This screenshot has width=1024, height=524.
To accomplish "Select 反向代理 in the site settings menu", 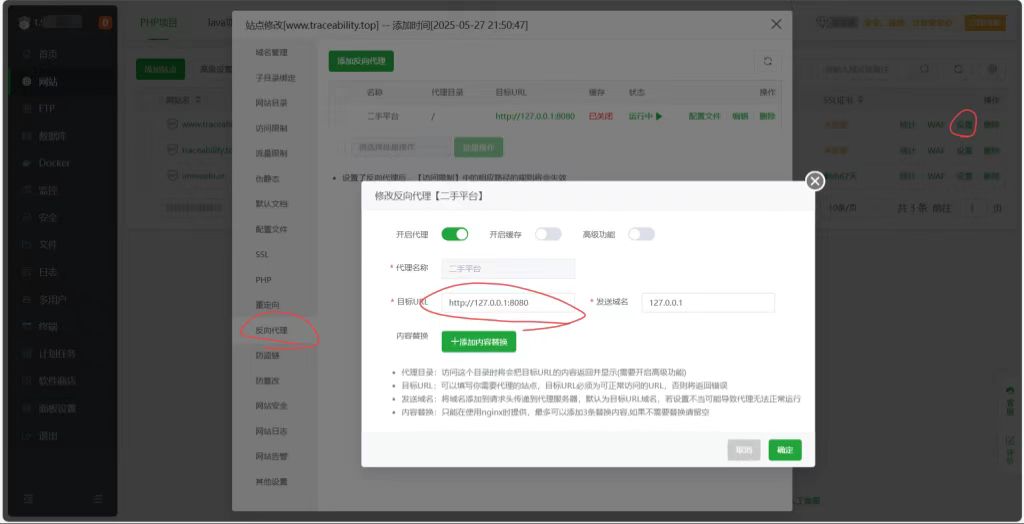I will click(x=271, y=330).
